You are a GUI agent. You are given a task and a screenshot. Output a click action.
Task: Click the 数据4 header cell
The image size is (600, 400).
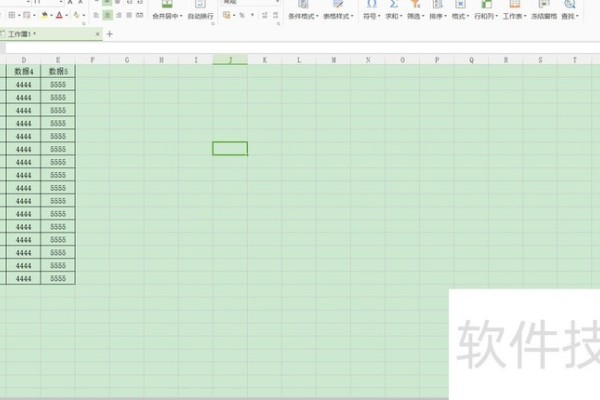(24, 72)
